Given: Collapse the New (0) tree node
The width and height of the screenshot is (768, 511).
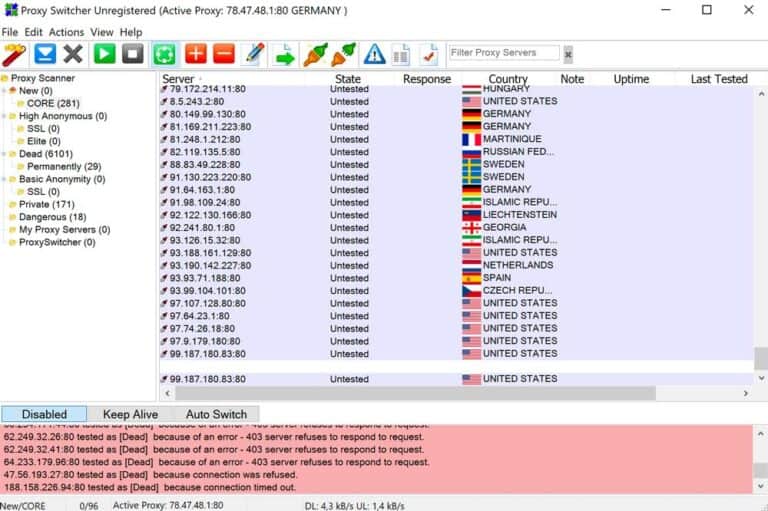Looking at the screenshot, I should coord(4,91).
